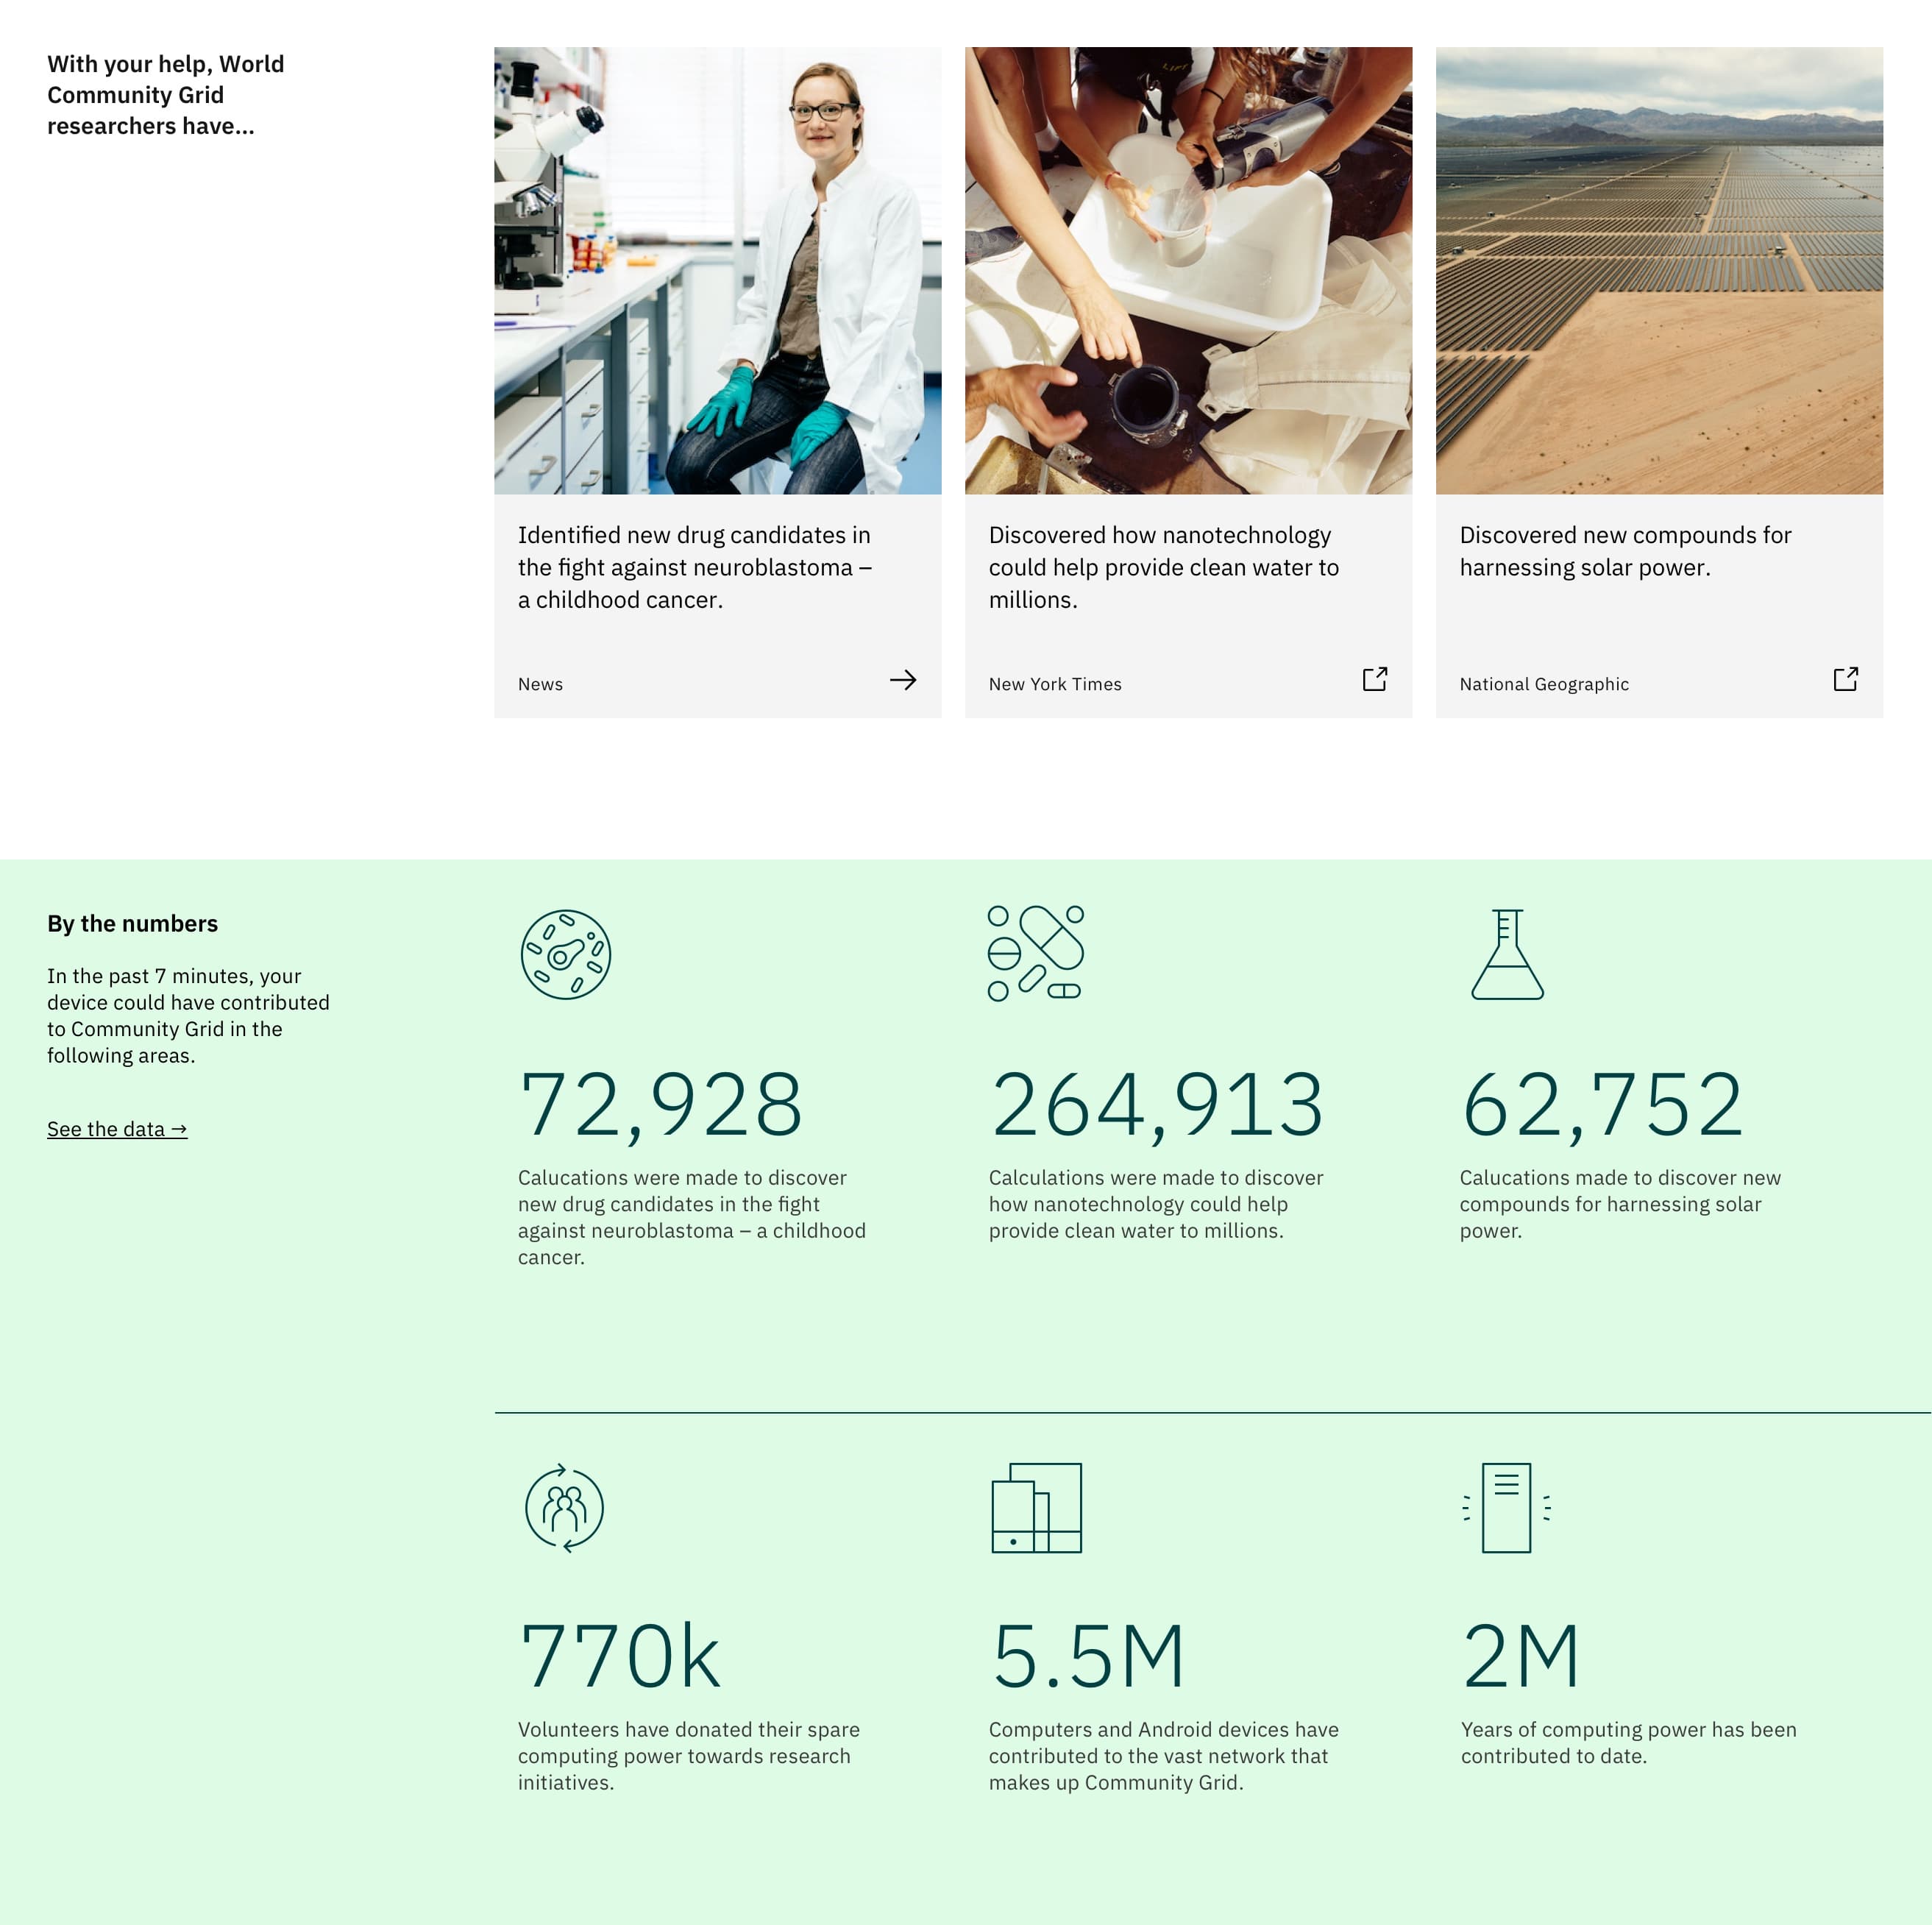The width and height of the screenshot is (1932, 1925).
Task: Click the pills/medicine research icon
Action: (x=1037, y=955)
